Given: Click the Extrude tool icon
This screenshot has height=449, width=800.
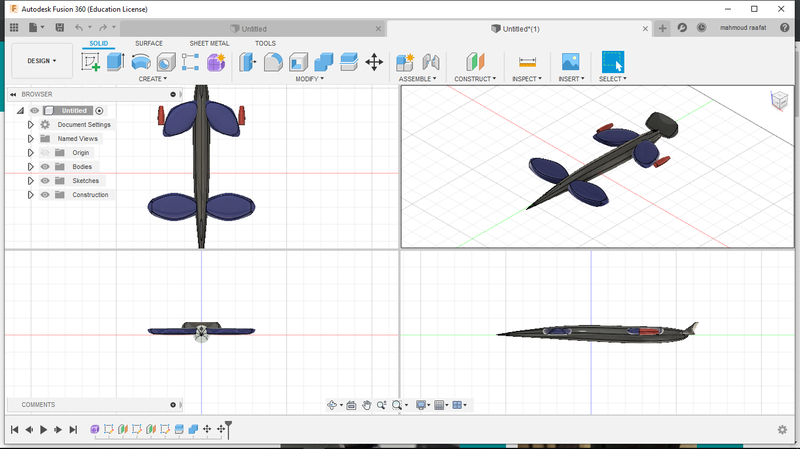Looking at the screenshot, I should (115, 62).
